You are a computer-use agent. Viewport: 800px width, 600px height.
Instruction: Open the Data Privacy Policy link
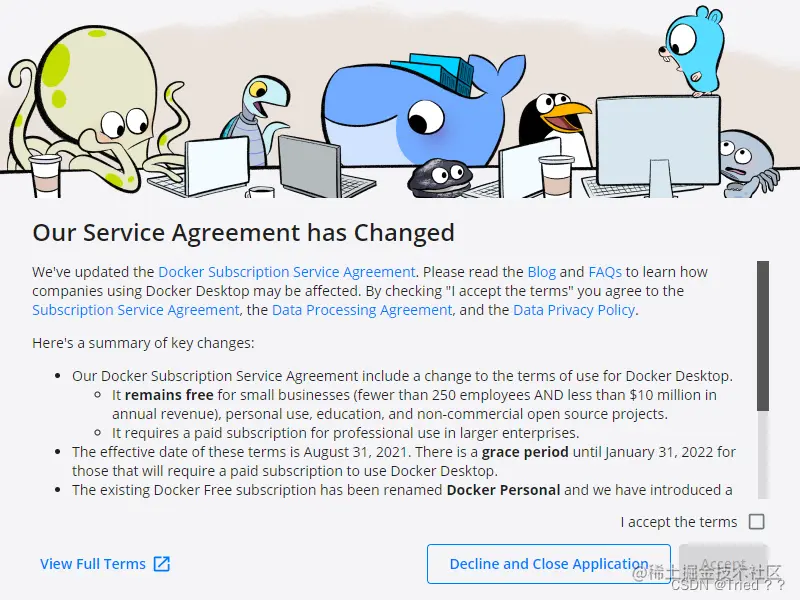click(x=574, y=310)
